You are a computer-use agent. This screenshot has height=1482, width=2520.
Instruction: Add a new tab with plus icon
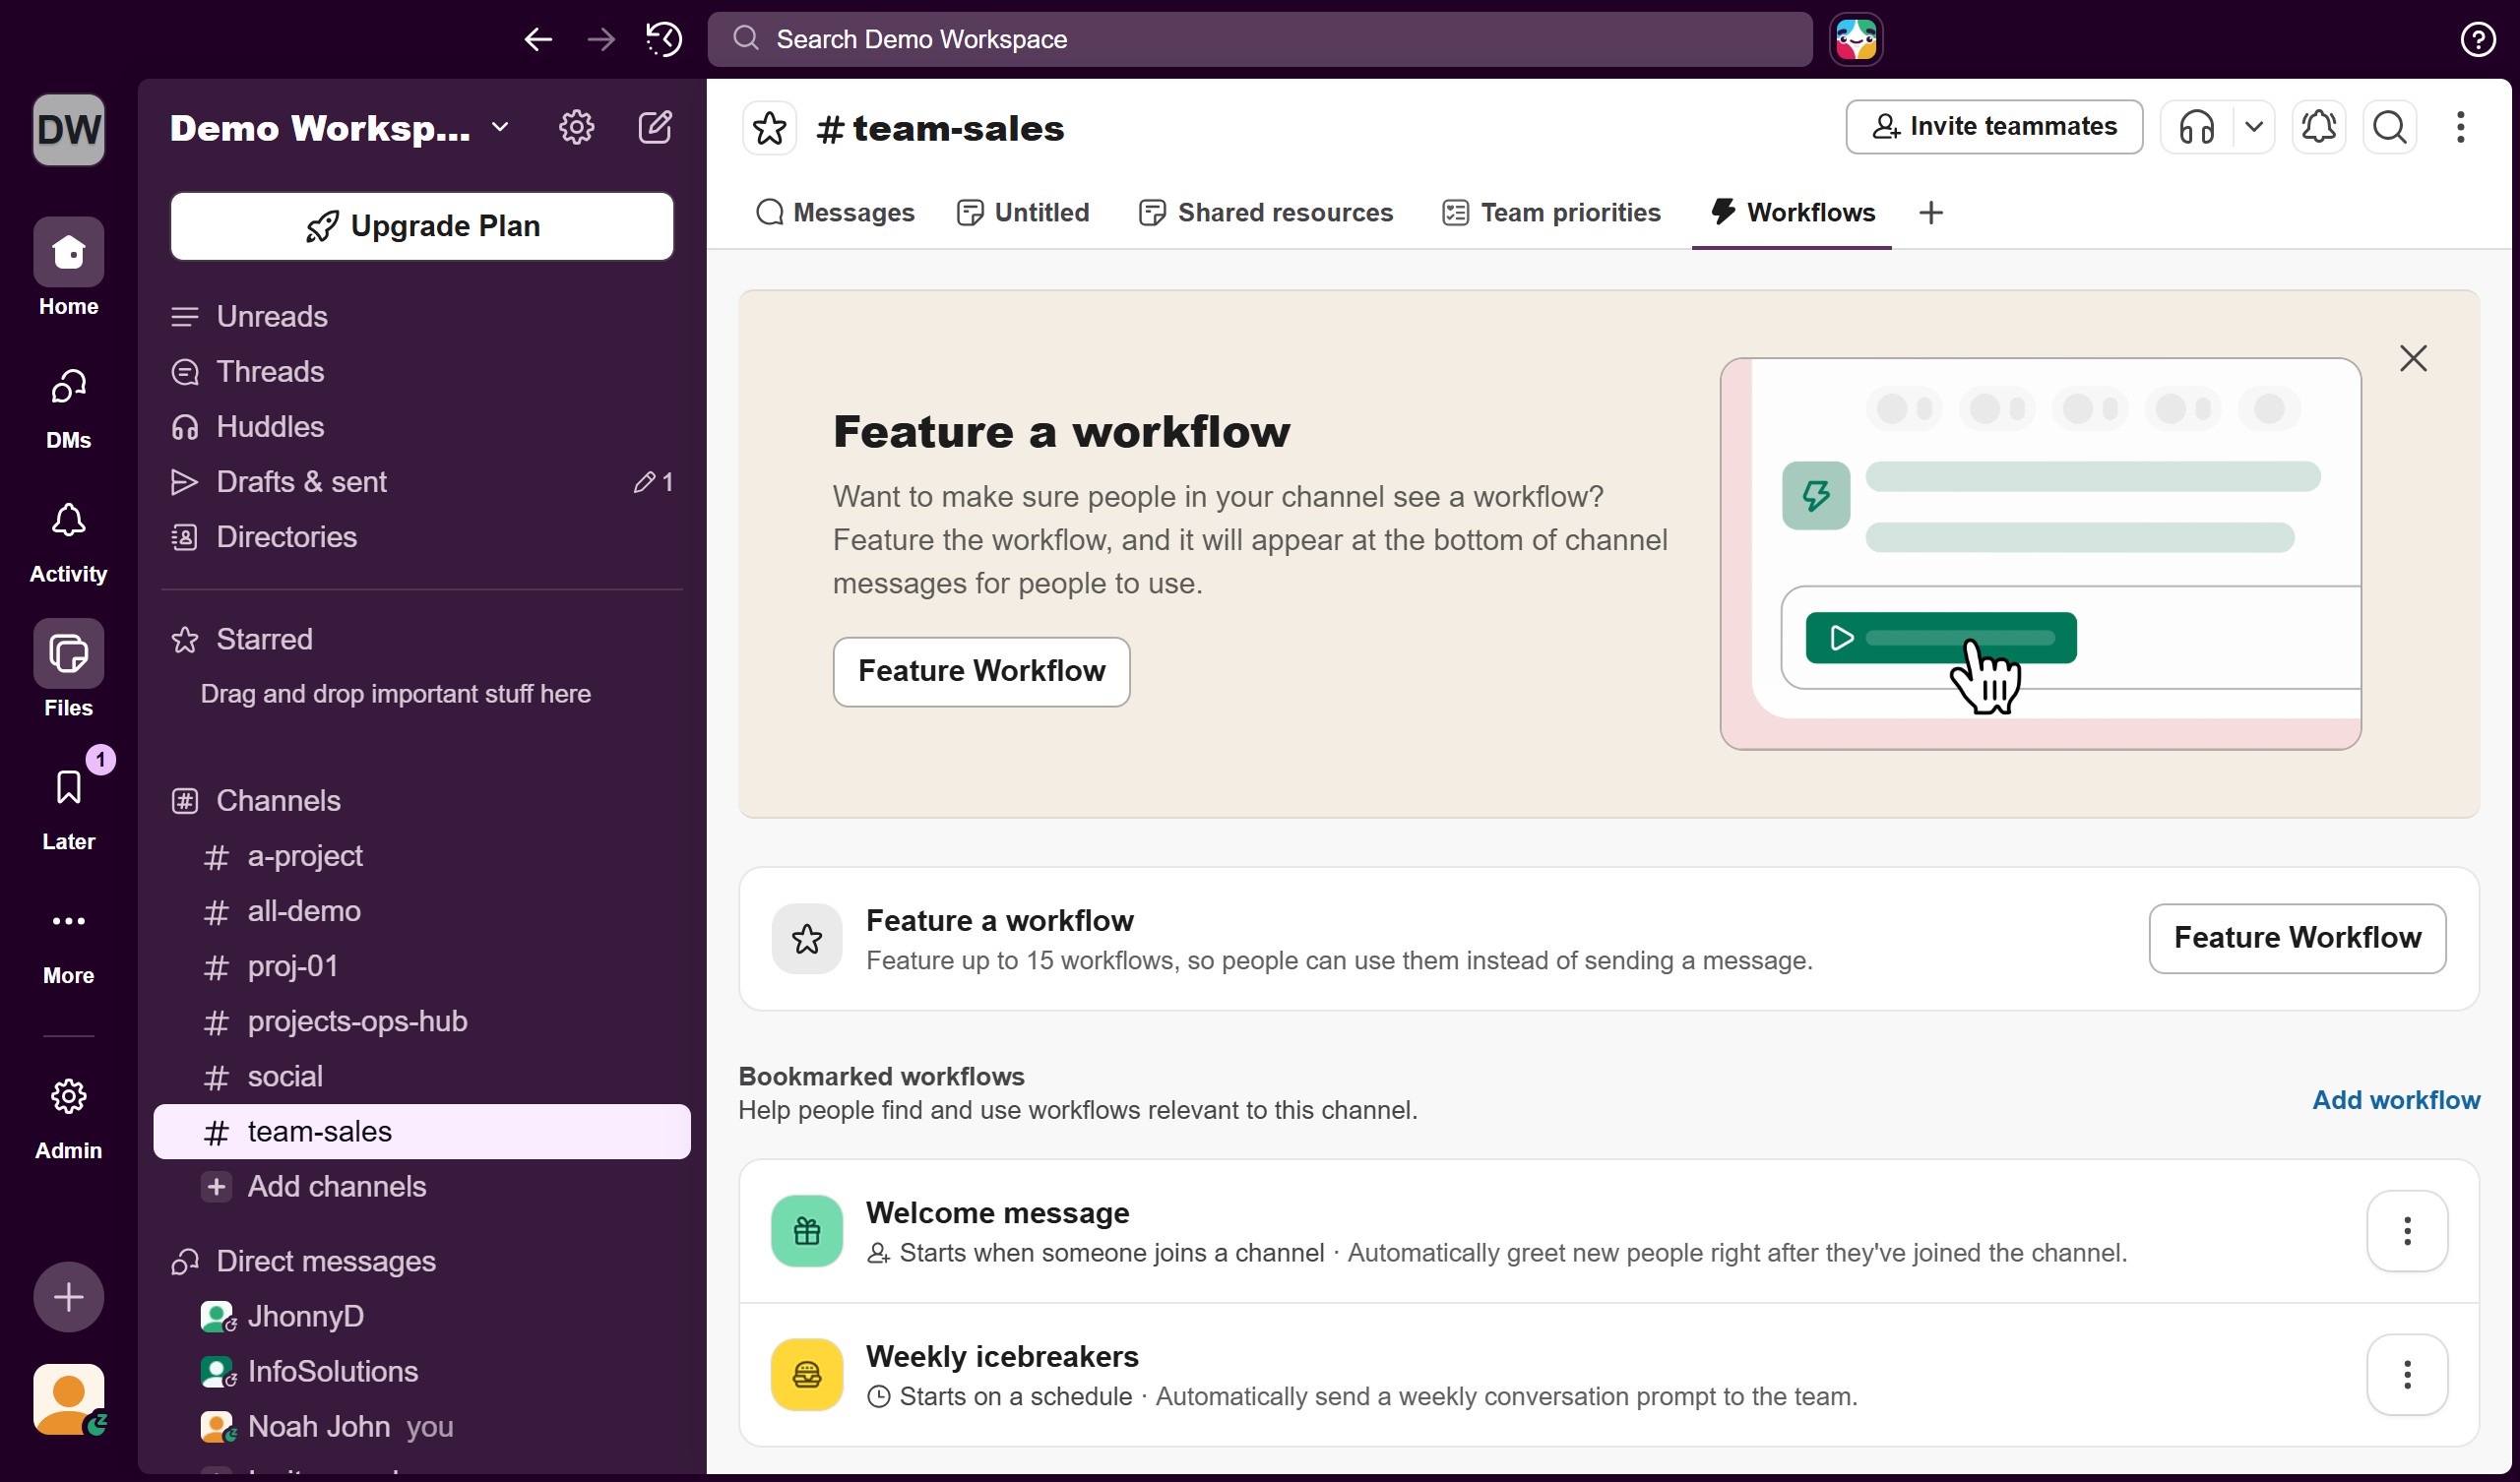pos(1931,213)
